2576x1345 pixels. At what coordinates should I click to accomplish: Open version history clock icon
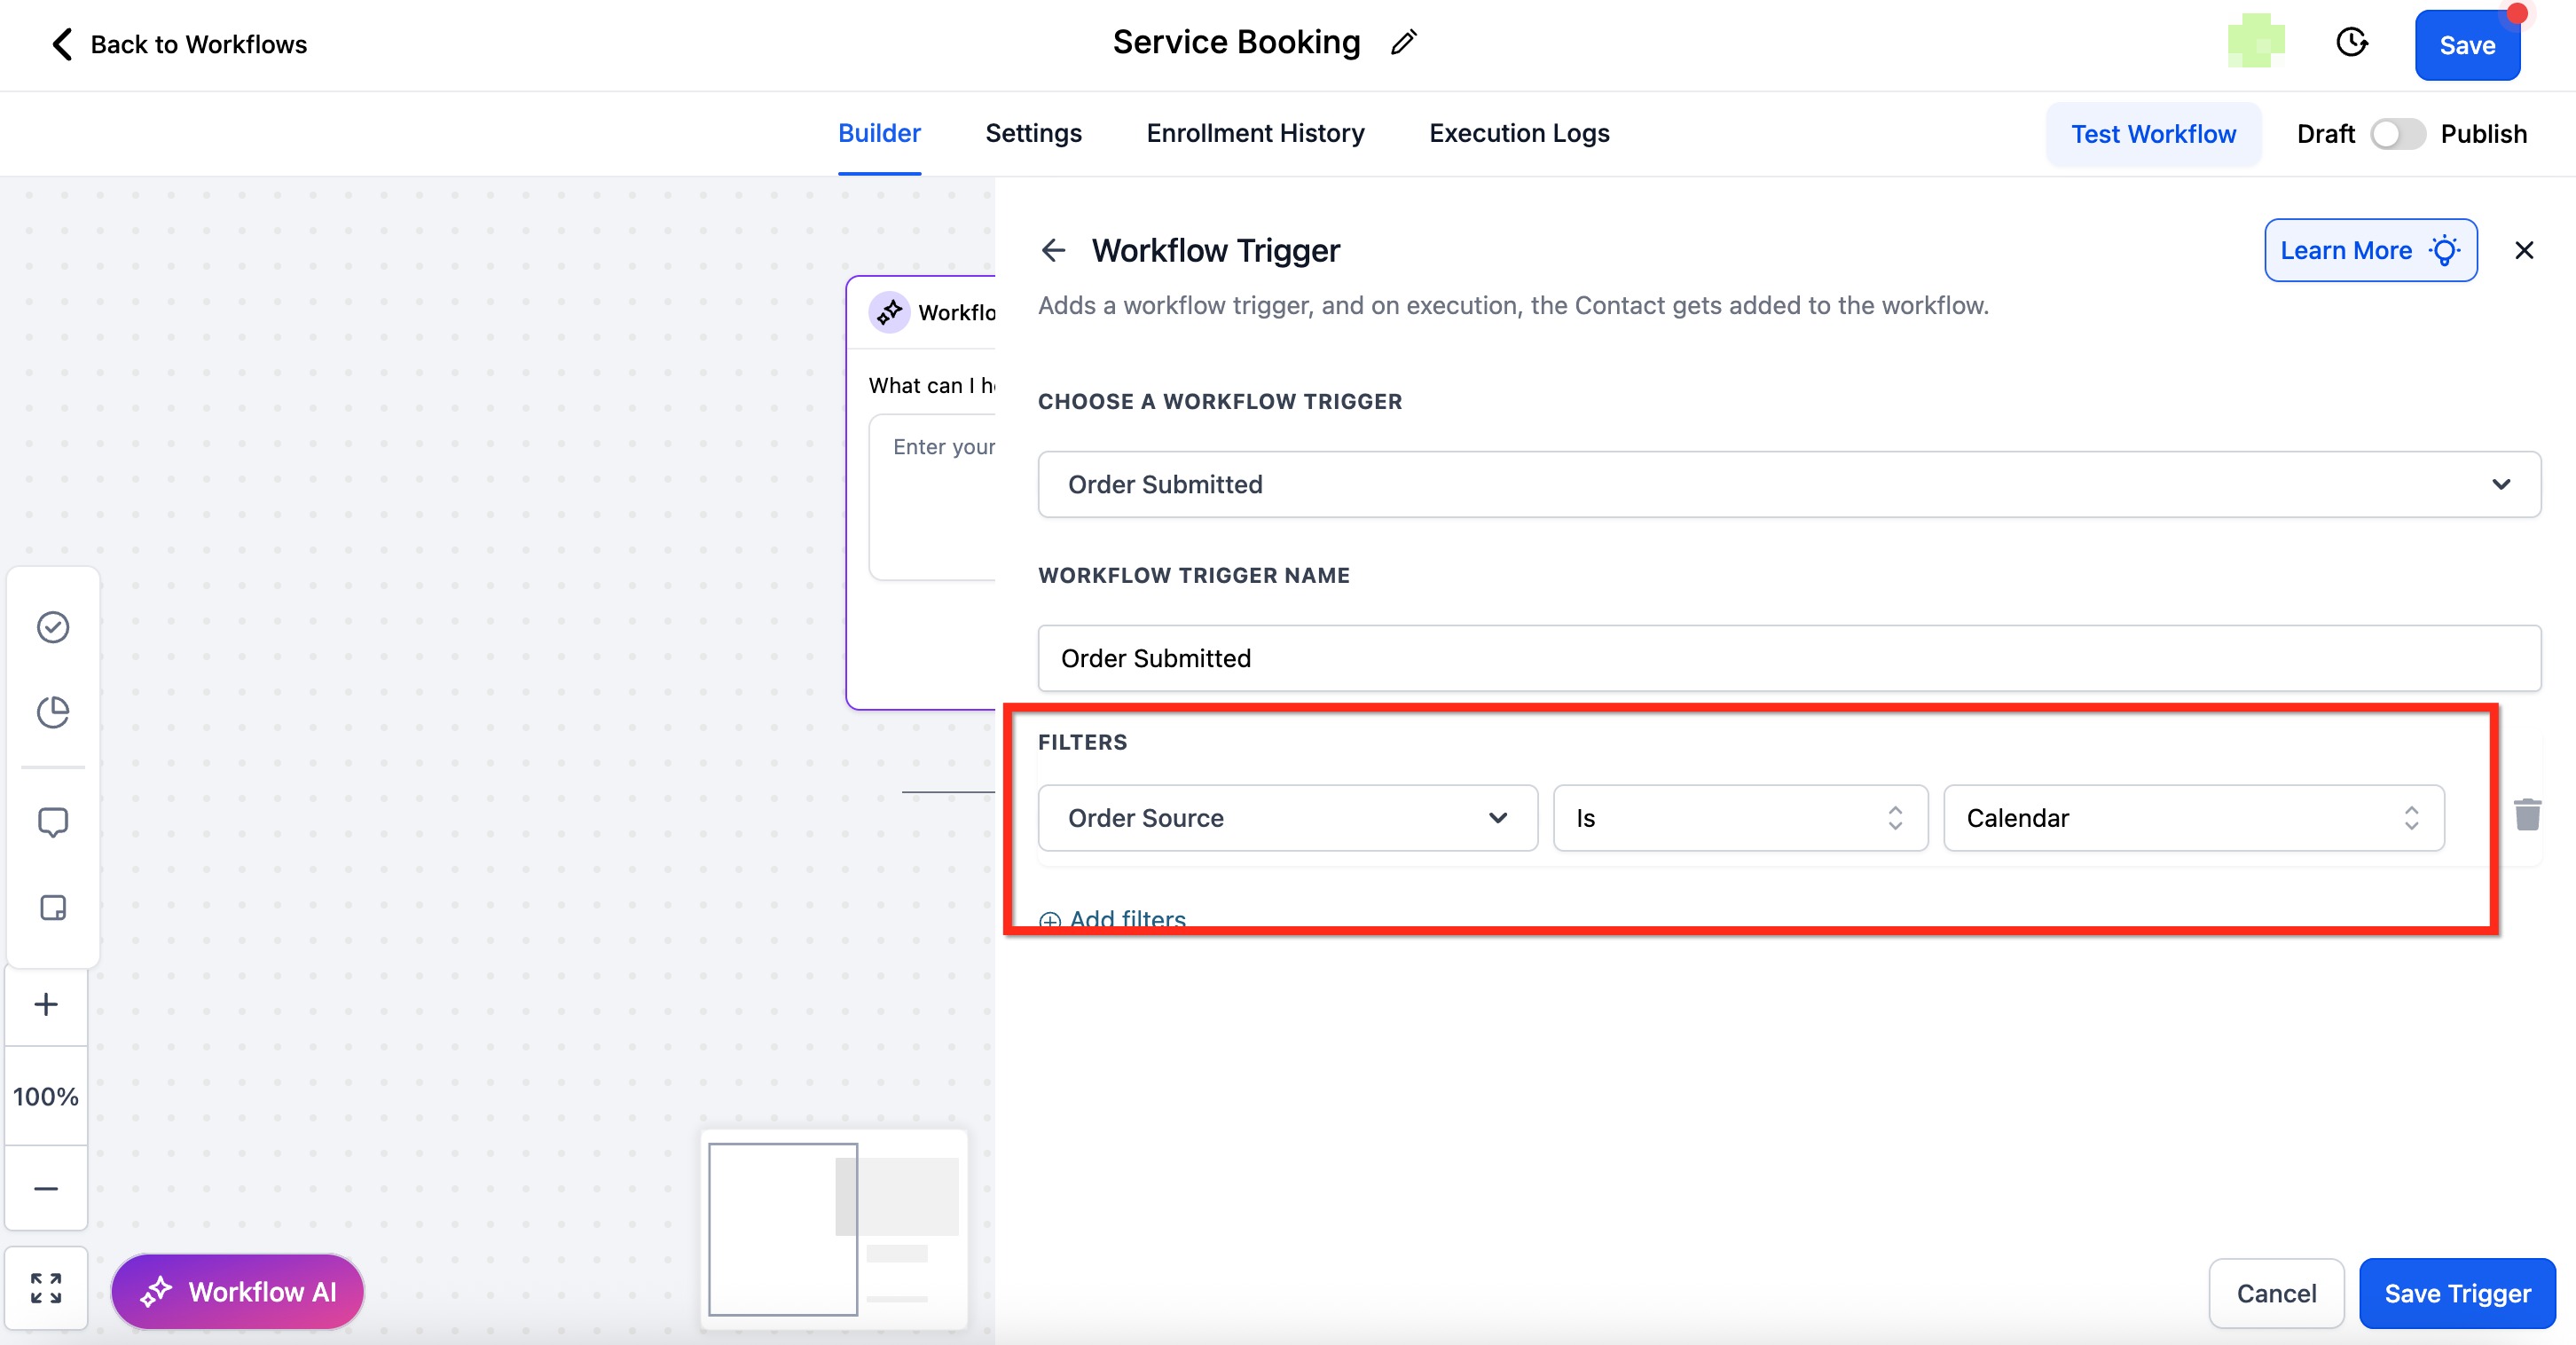point(2351,43)
